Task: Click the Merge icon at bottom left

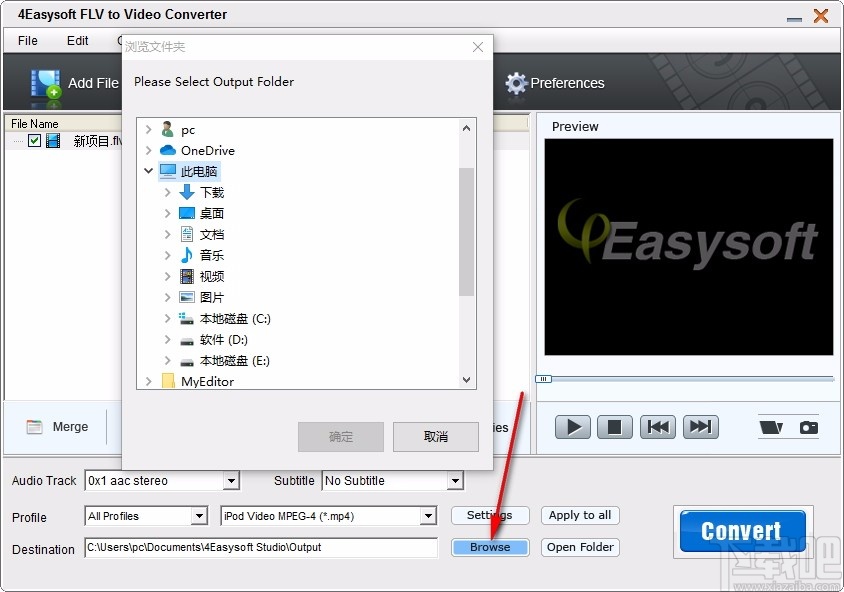Action: [33, 426]
